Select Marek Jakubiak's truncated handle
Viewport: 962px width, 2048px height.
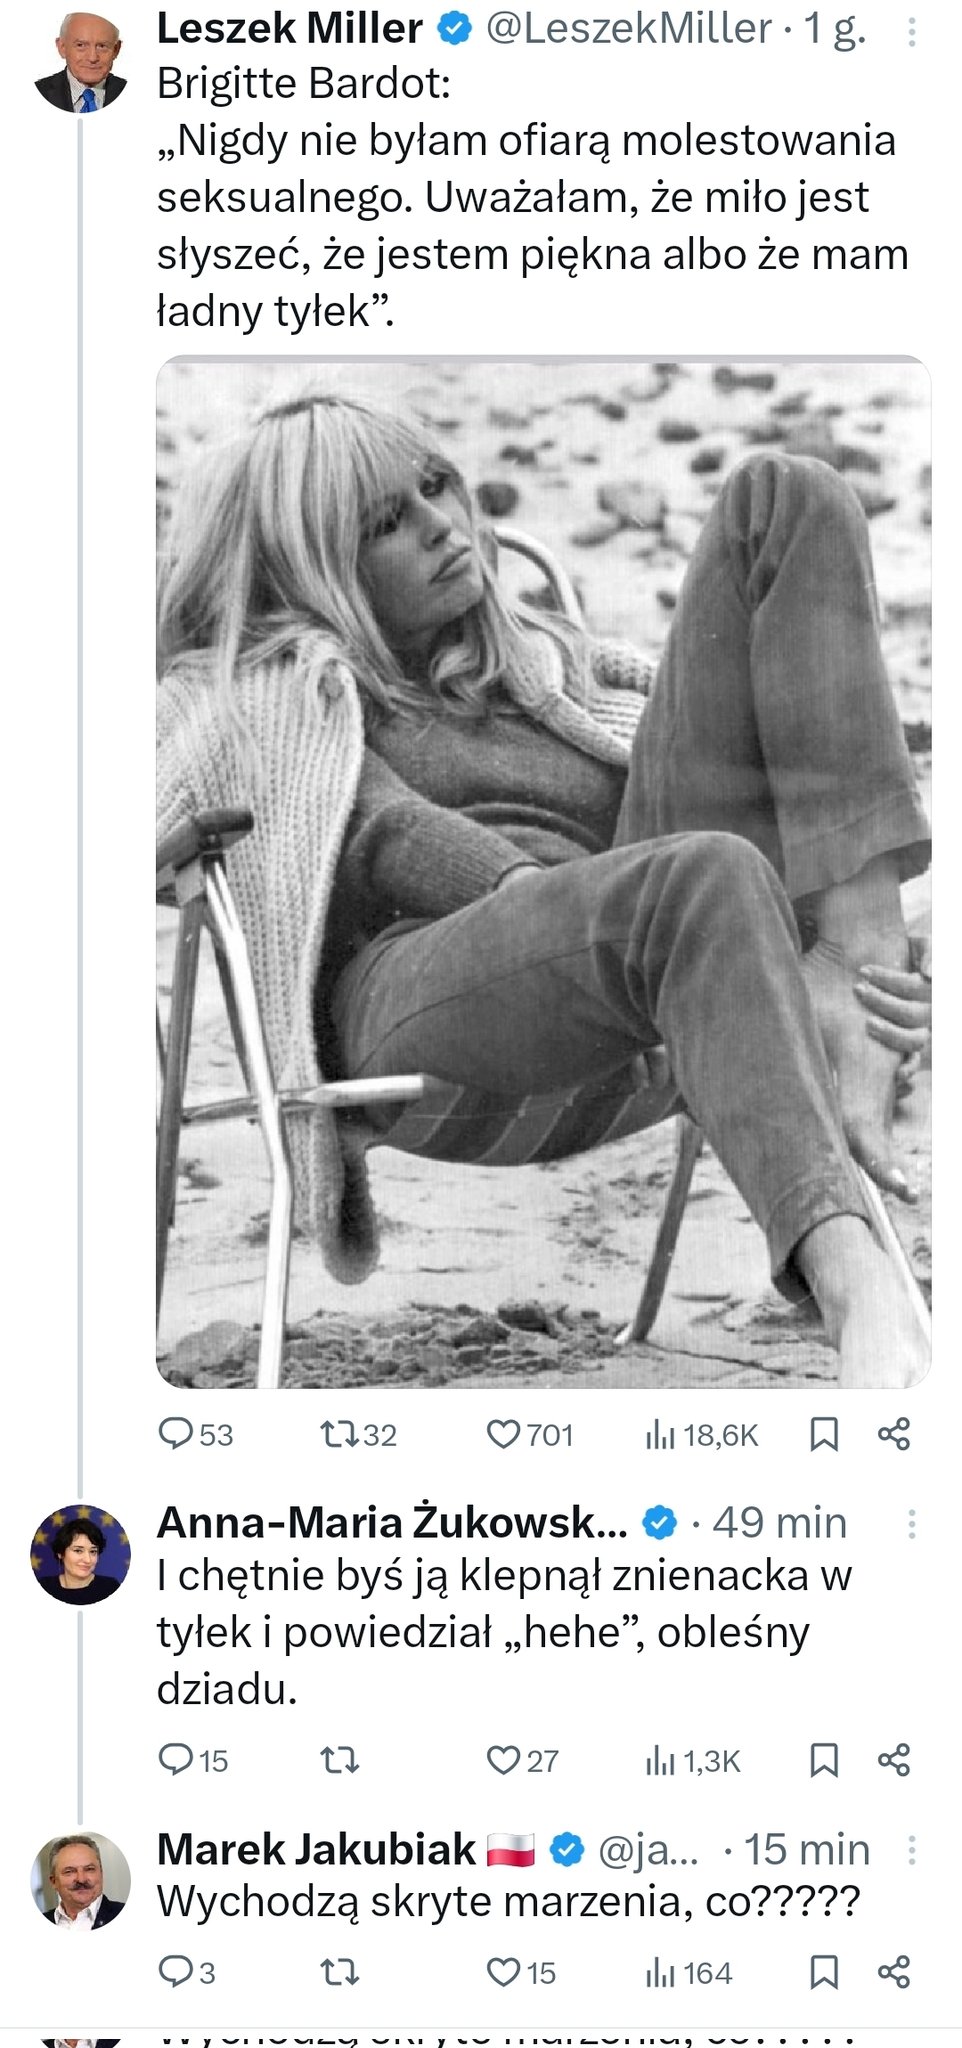[646, 1848]
